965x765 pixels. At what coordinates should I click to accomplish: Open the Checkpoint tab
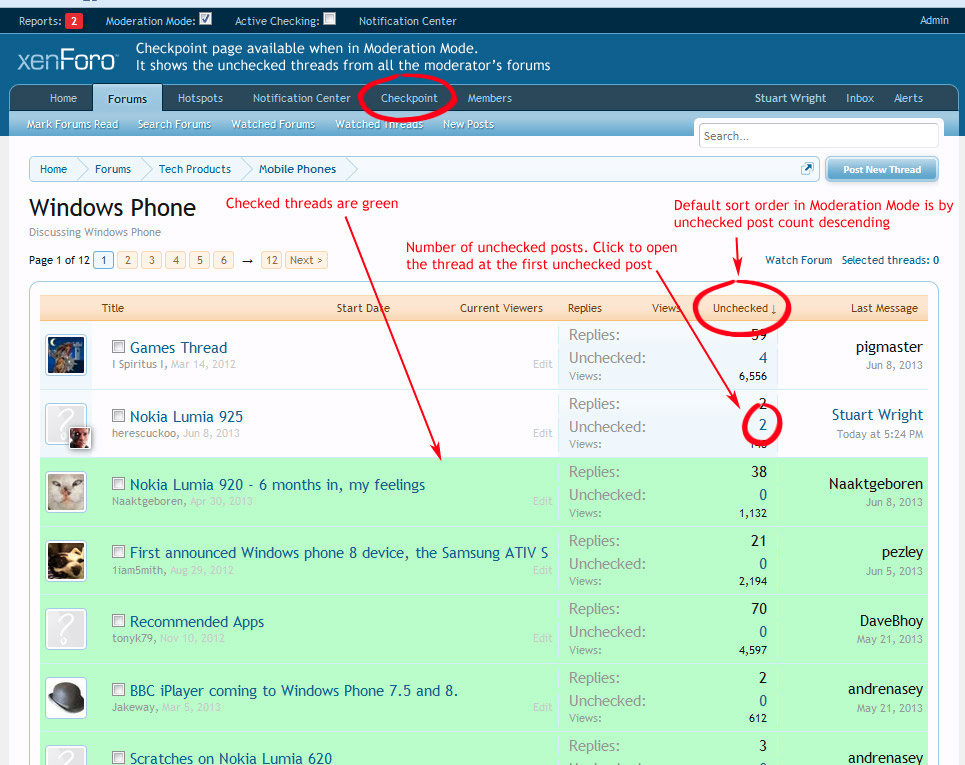click(x=409, y=98)
